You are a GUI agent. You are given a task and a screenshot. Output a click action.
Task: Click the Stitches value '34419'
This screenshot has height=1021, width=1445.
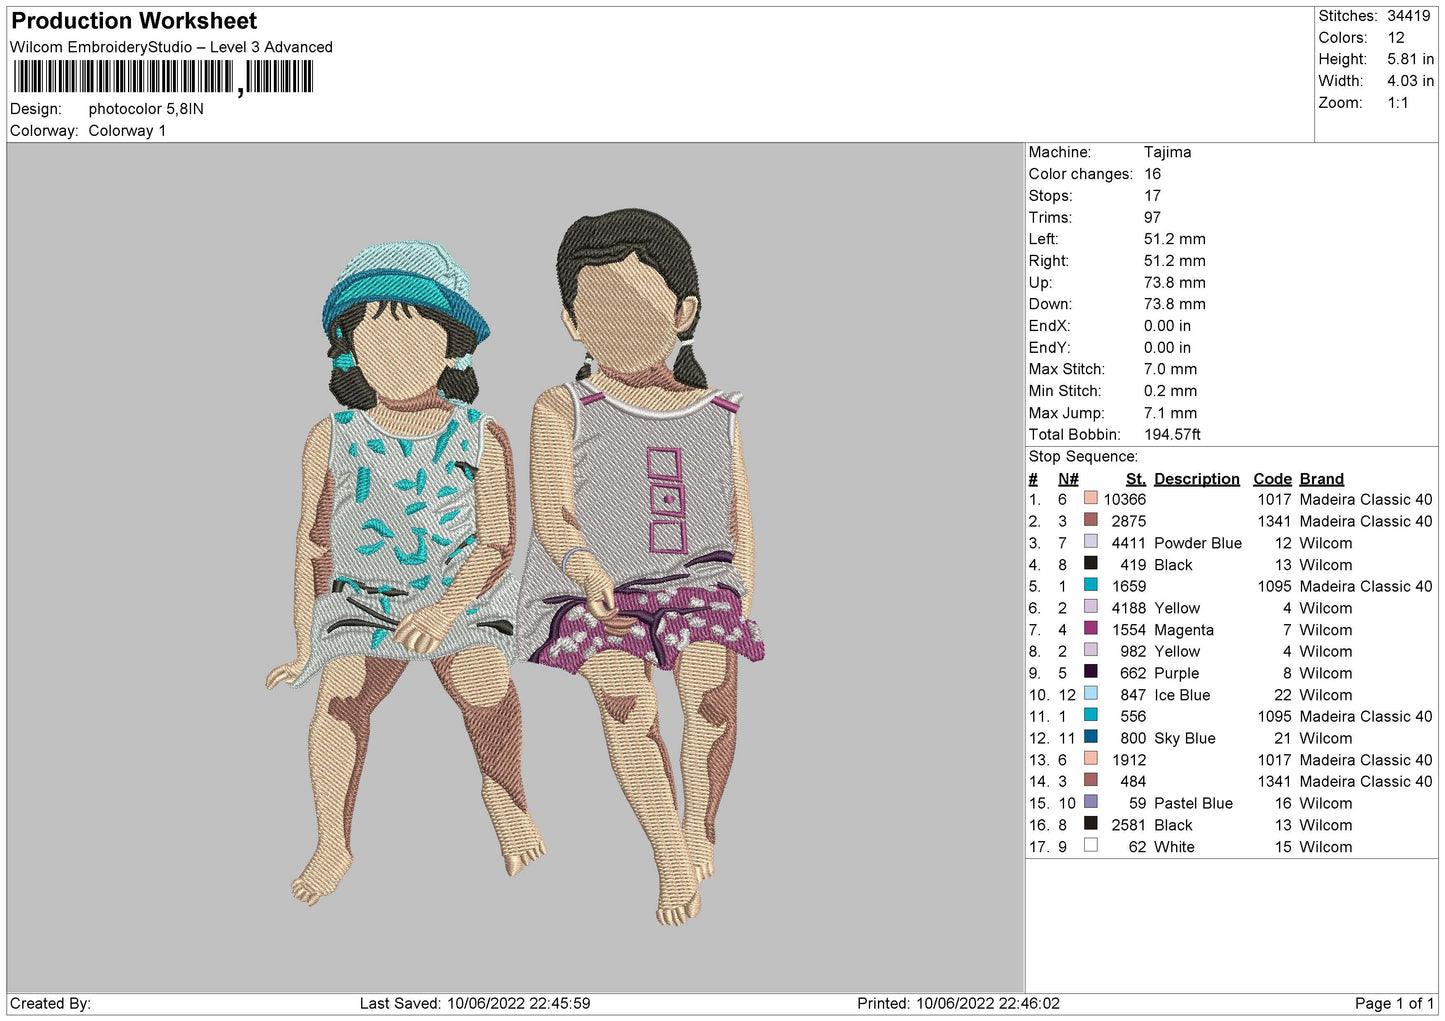tap(1409, 16)
